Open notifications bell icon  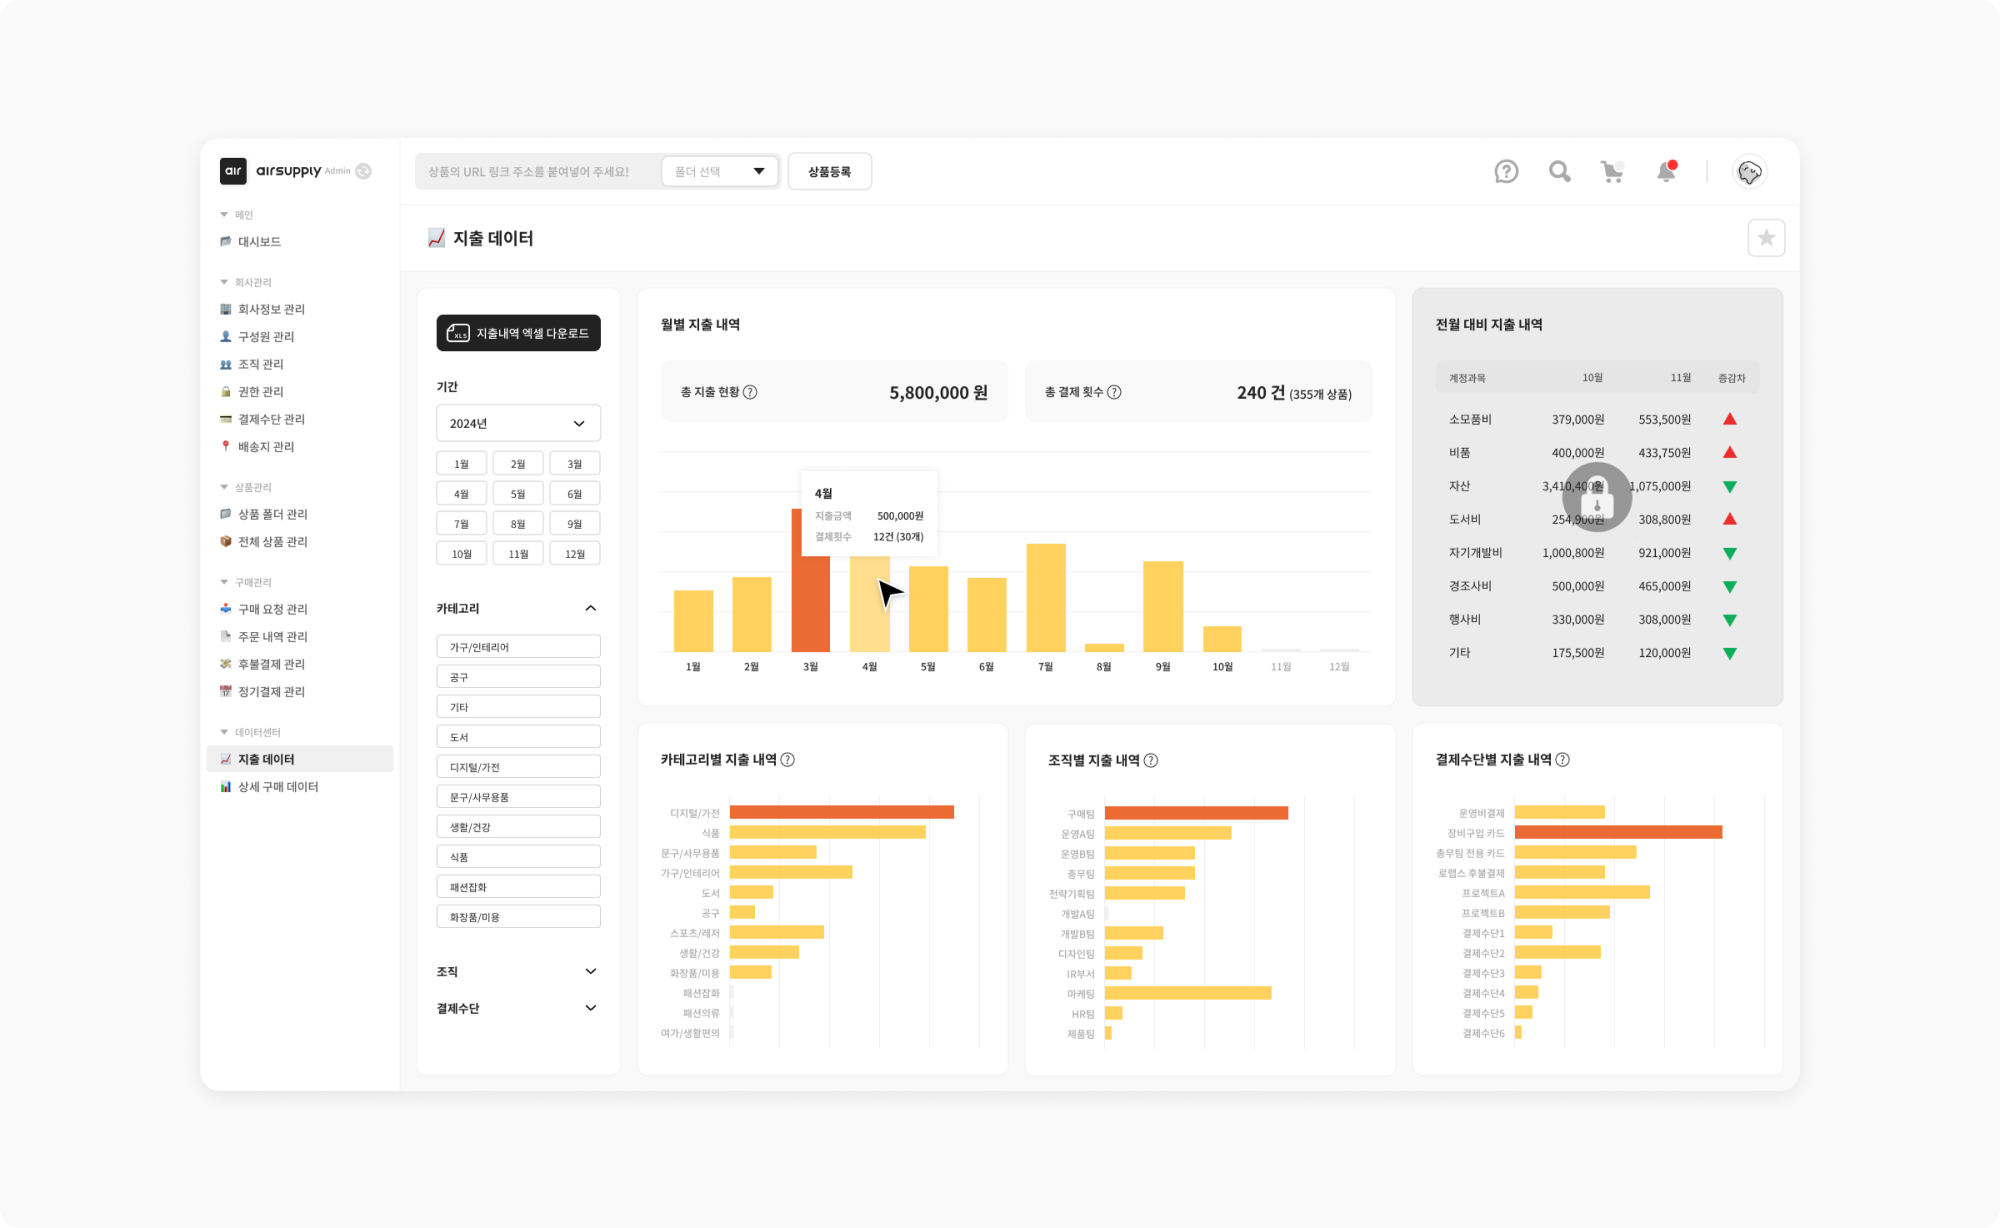pyautogui.click(x=1666, y=172)
